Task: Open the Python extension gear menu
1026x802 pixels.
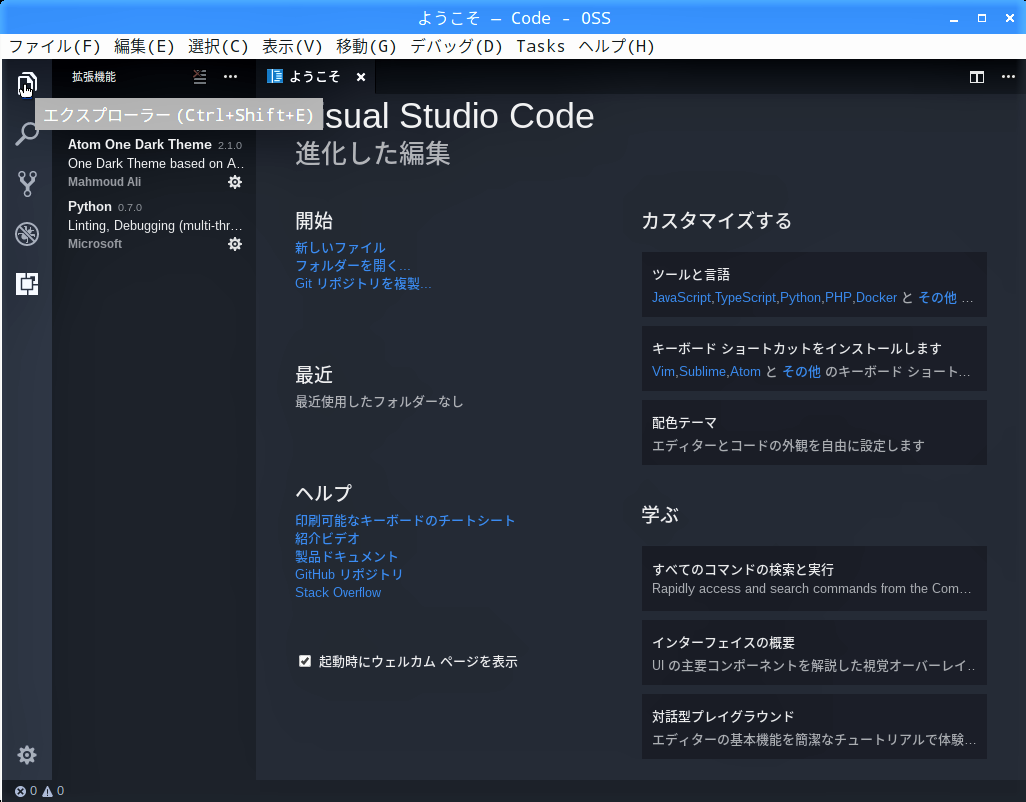Action: click(x=235, y=244)
